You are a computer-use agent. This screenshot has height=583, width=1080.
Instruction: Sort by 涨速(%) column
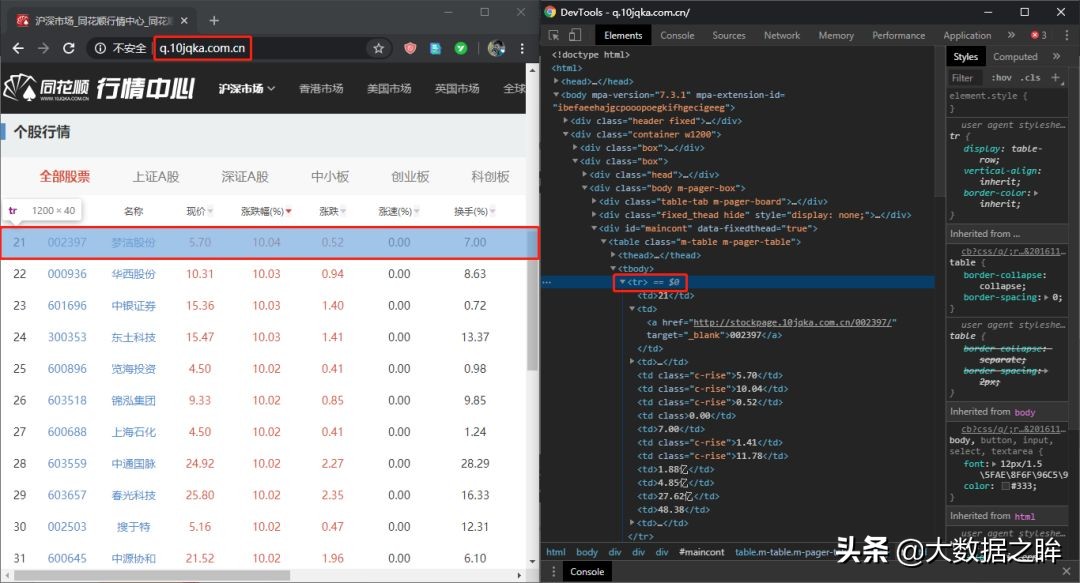point(399,212)
